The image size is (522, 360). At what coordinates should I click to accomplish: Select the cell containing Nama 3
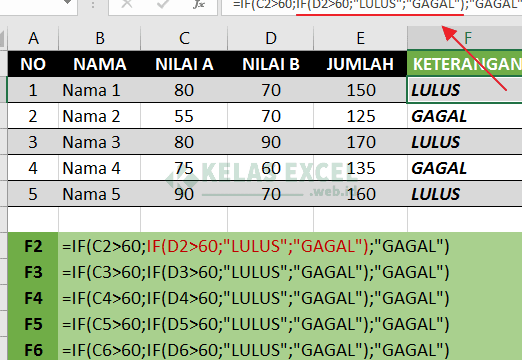pyautogui.click(x=100, y=142)
